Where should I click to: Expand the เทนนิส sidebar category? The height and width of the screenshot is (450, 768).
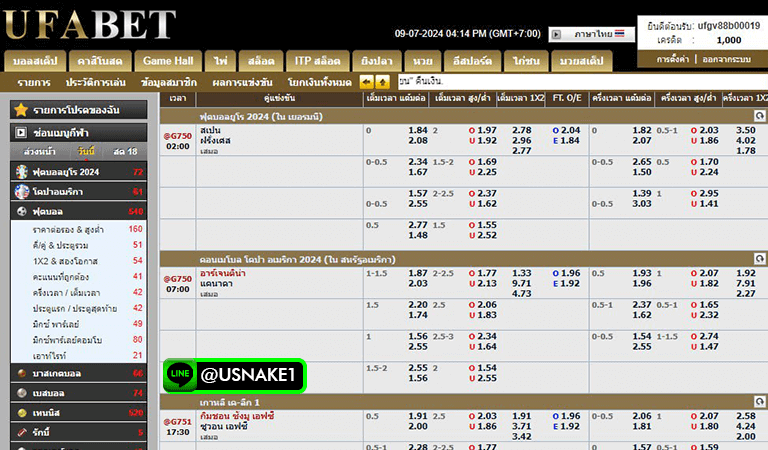(78, 413)
